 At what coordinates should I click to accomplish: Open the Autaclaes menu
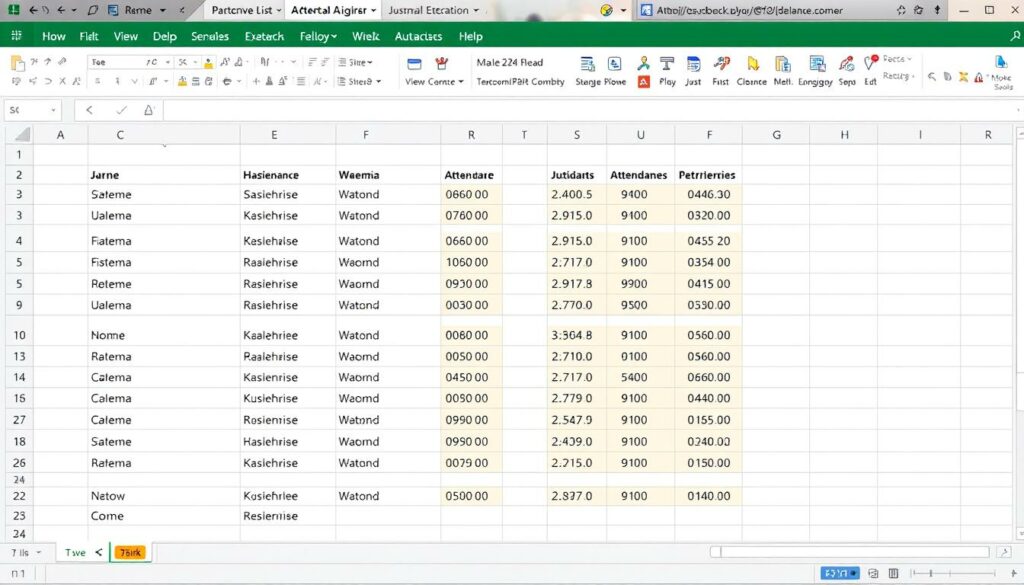(418, 37)
